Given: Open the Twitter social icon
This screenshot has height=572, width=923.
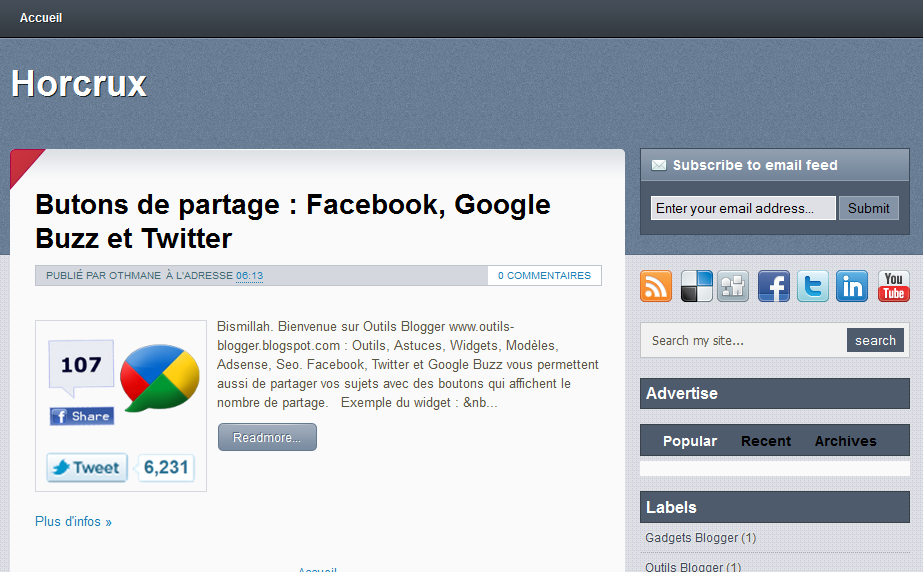Looking at the screenshot, I should point(813,286).
